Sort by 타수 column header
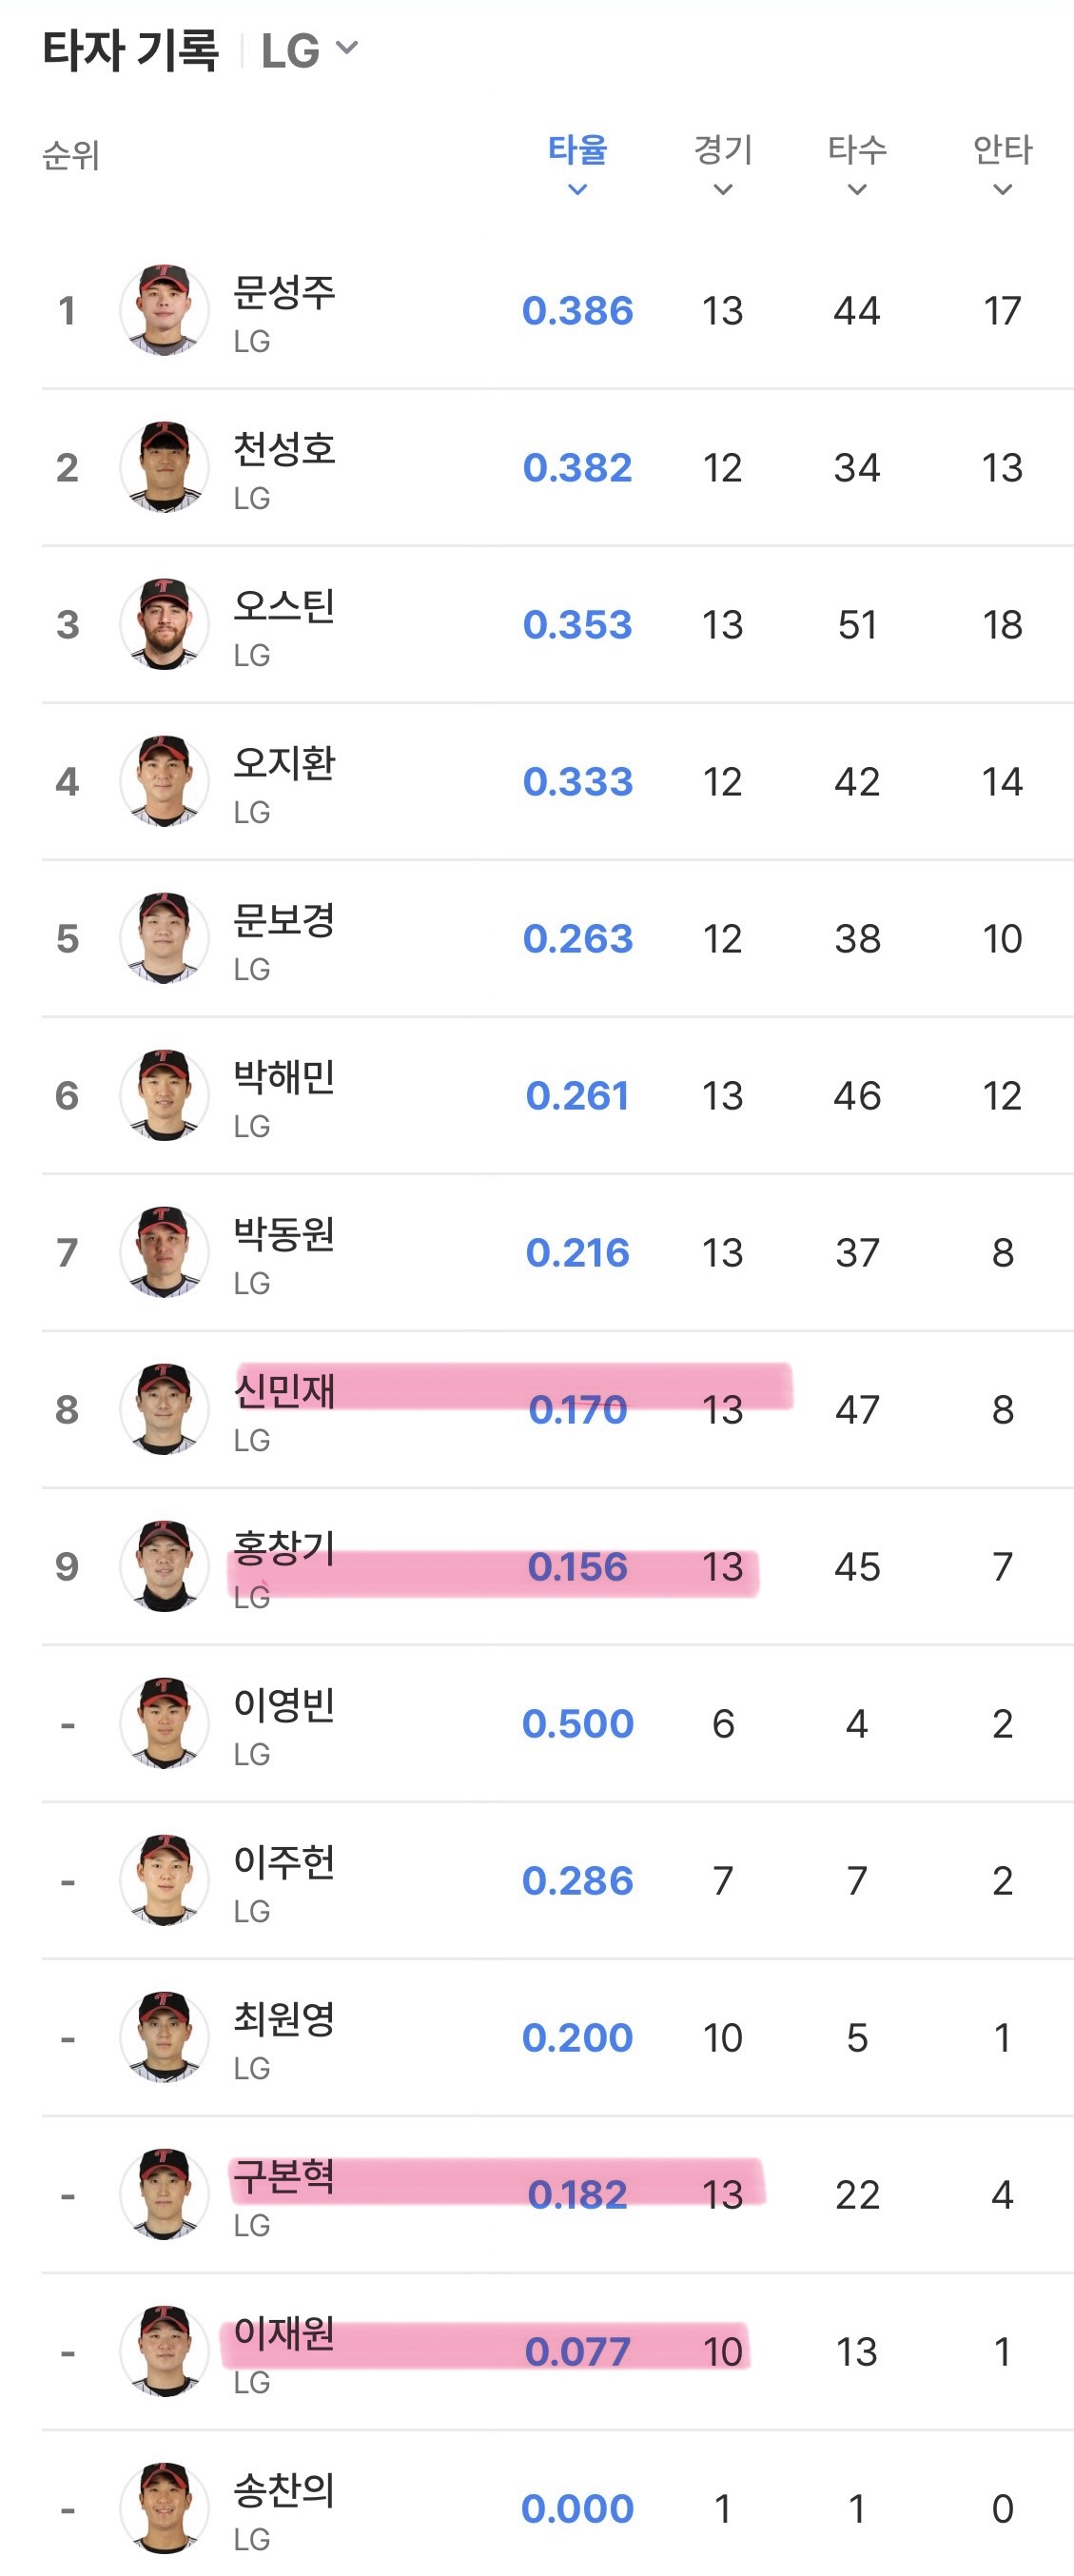The height and width of the screenshot is (2576, 1074). 857,165
